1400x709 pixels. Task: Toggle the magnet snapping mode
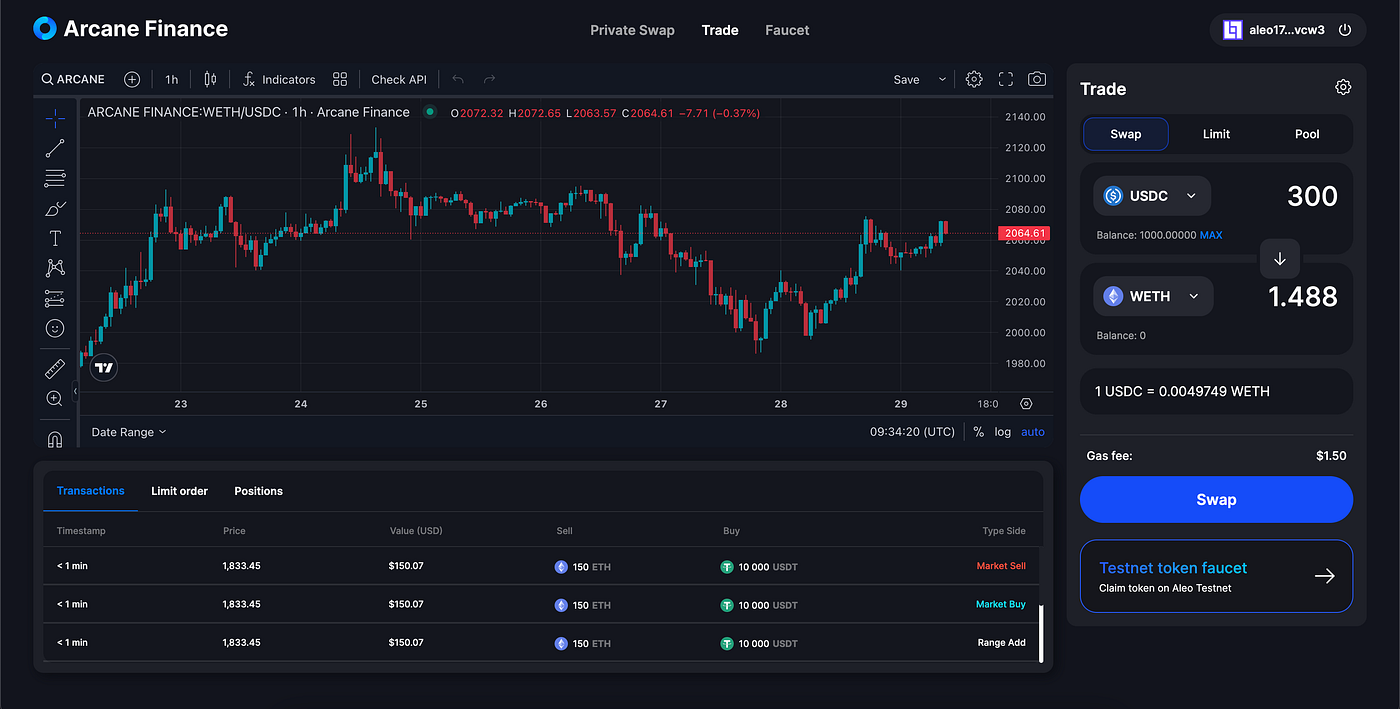(55, 439)
